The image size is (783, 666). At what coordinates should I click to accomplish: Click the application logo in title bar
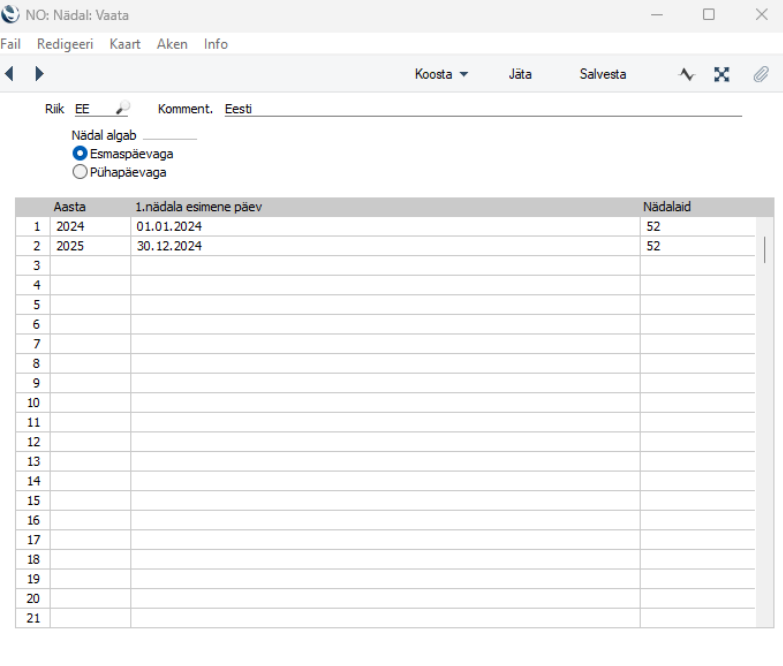pos(10,14)
